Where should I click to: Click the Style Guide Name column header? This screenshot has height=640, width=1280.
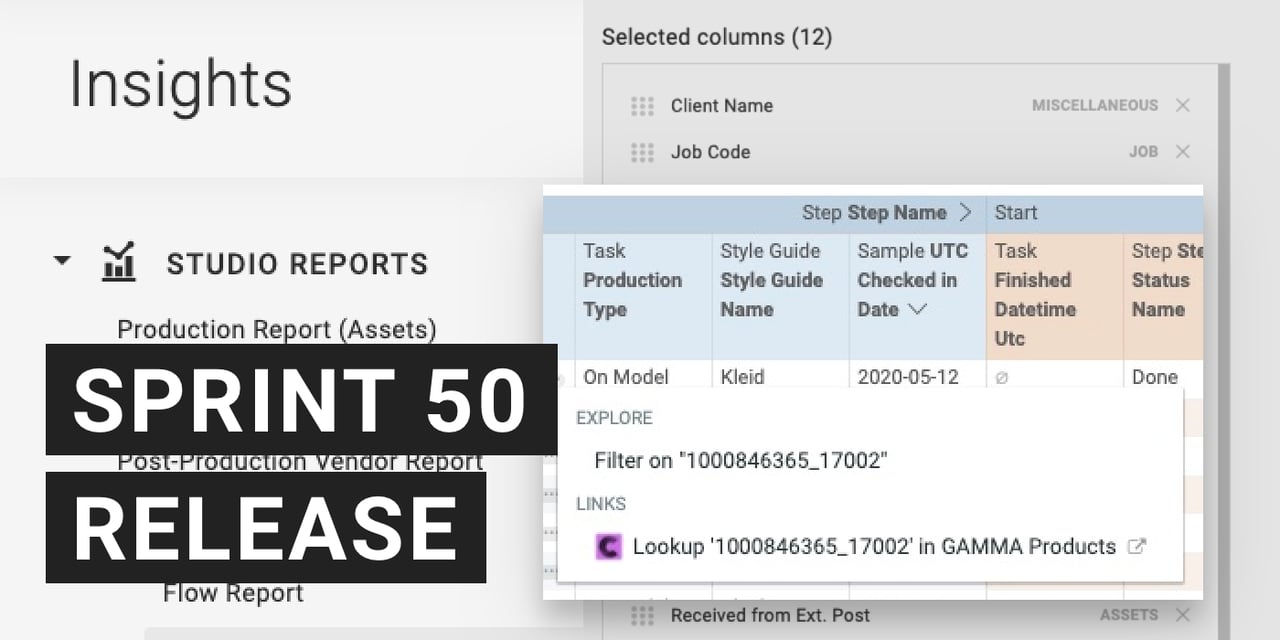[x=770, y=280]
